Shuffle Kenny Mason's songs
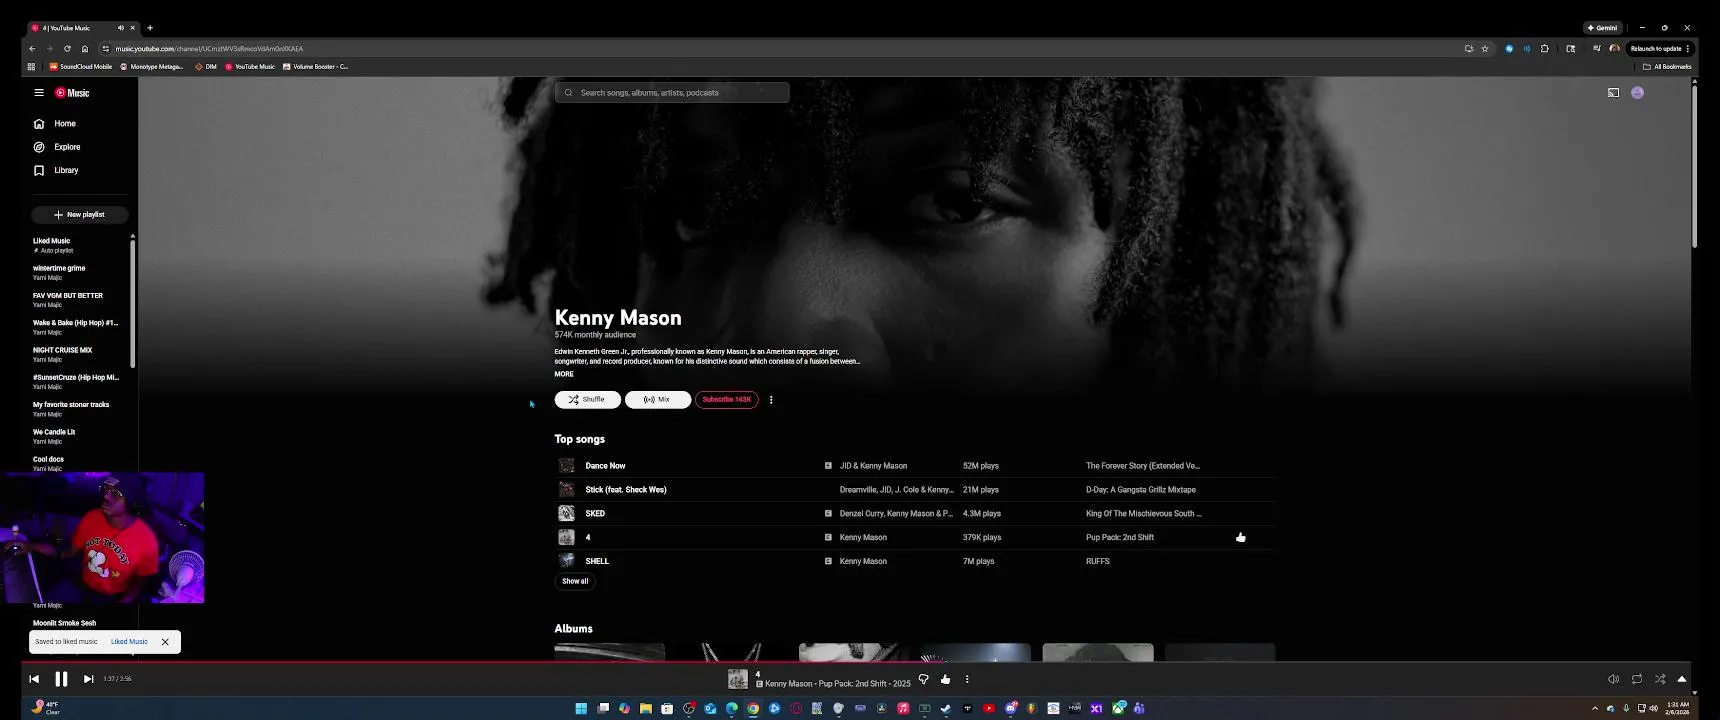Screen dimensions: 1720x720 587,400
